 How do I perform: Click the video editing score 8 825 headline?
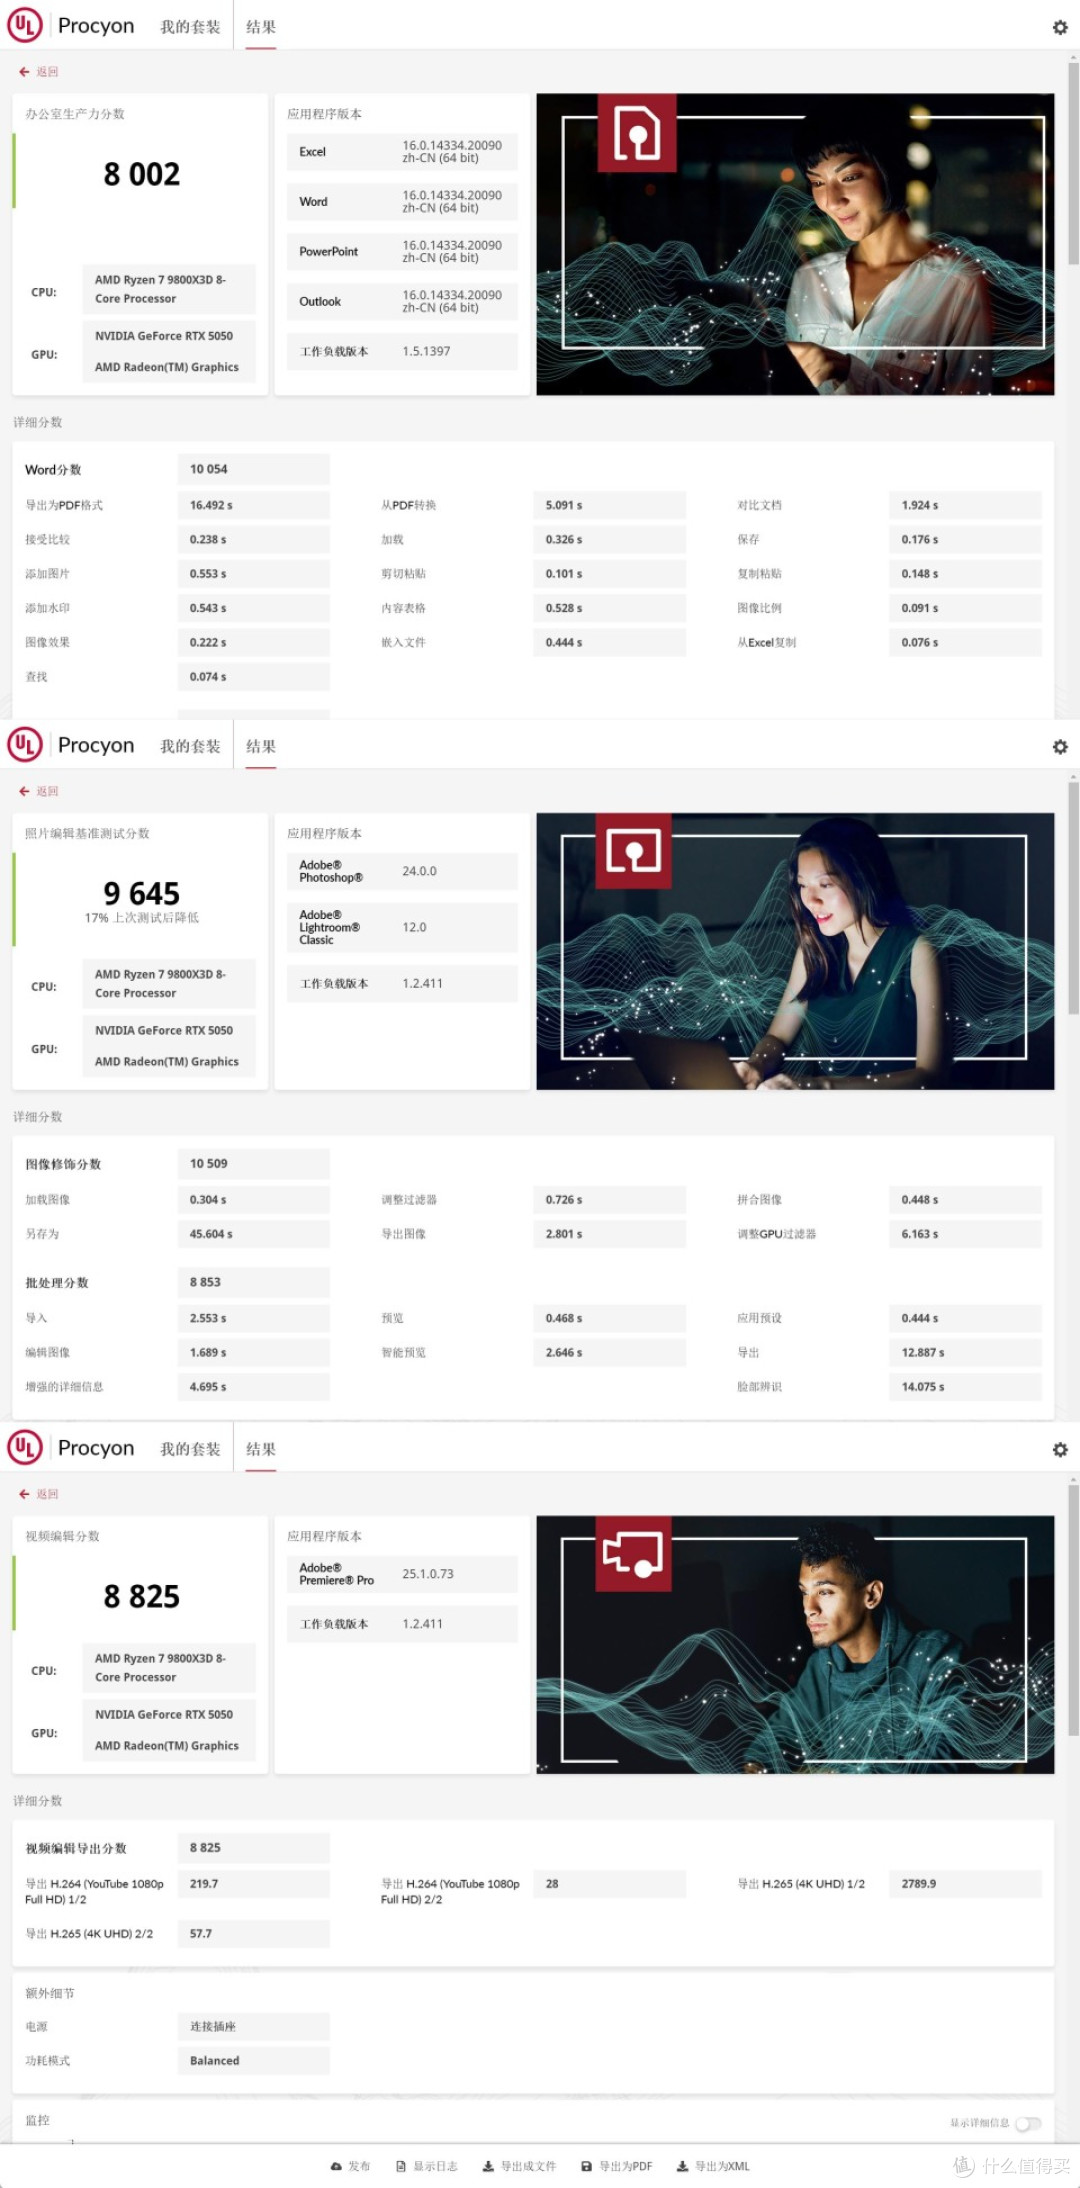pos(142,1596)
